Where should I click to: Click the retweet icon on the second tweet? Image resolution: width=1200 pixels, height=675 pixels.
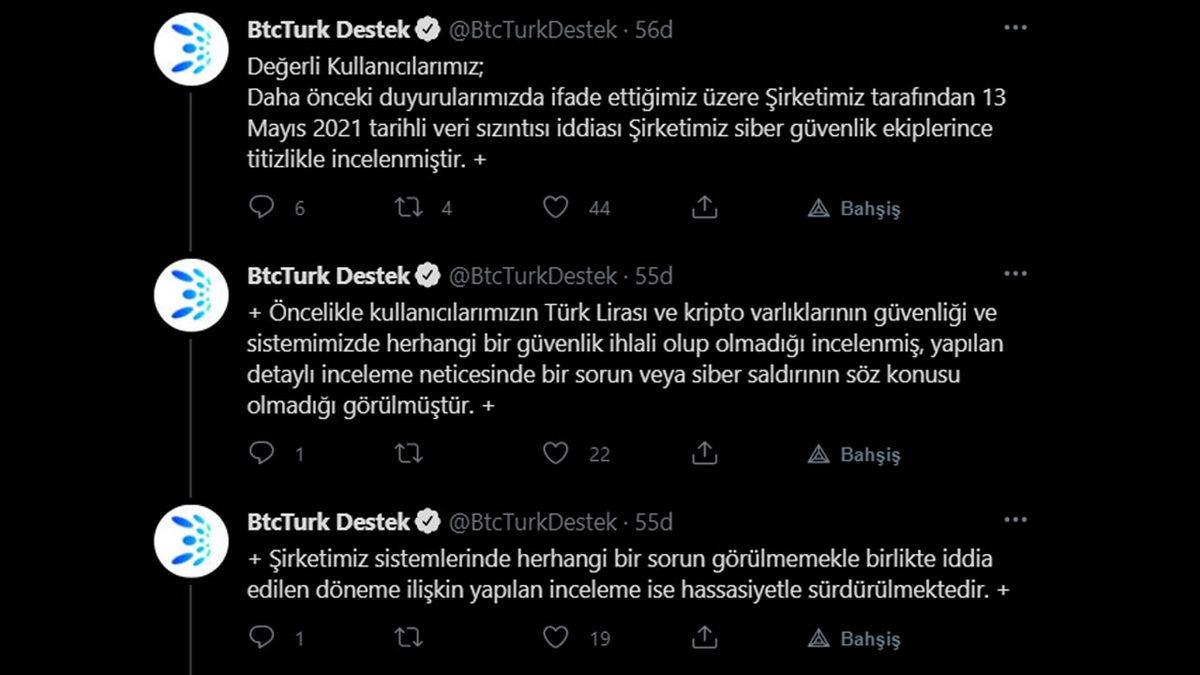(x=407, y=452)
